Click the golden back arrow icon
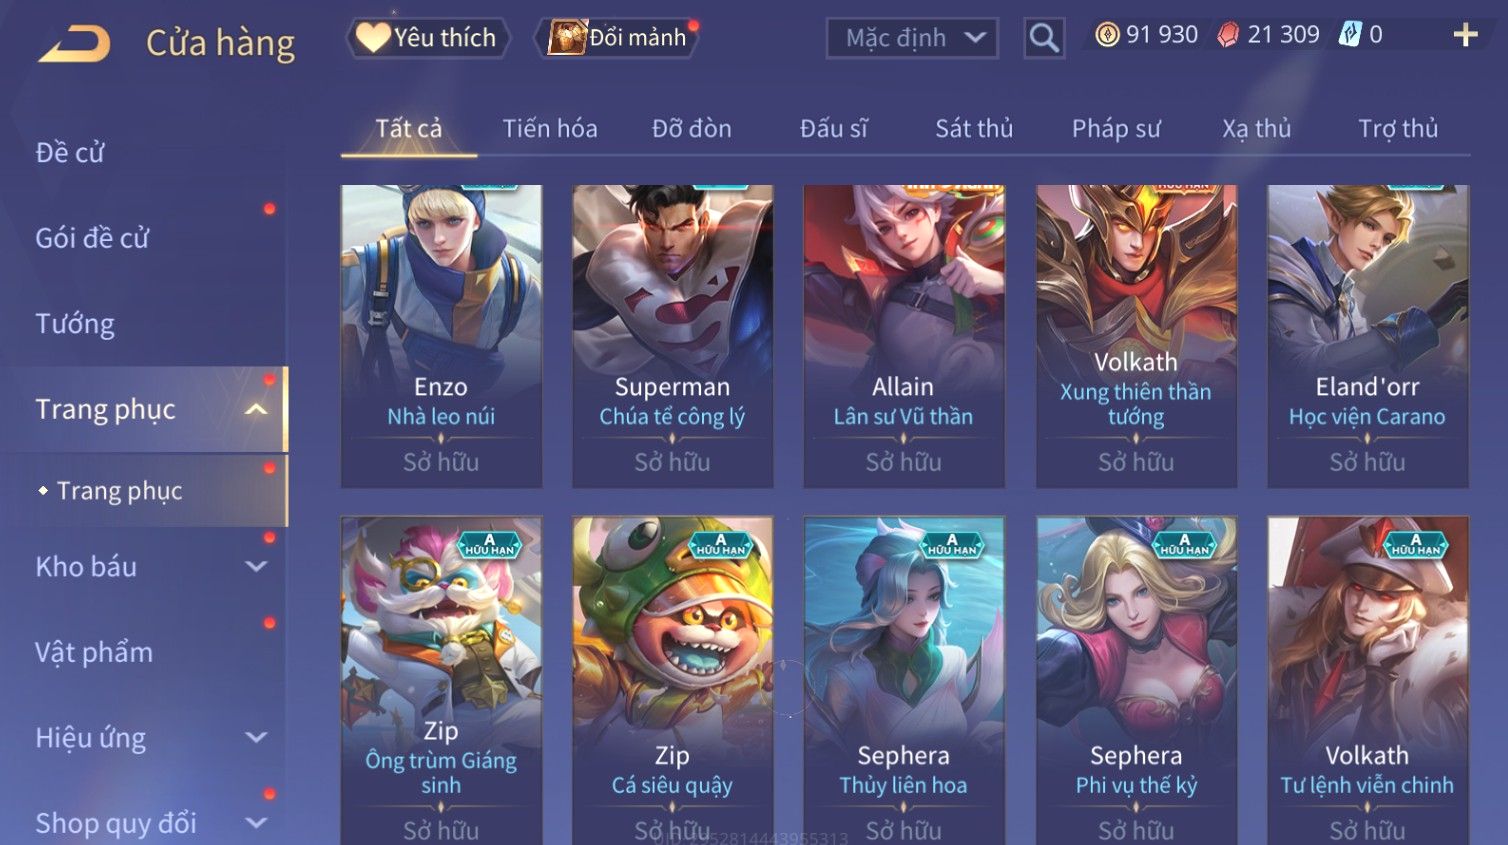 [x=74, y=44]
